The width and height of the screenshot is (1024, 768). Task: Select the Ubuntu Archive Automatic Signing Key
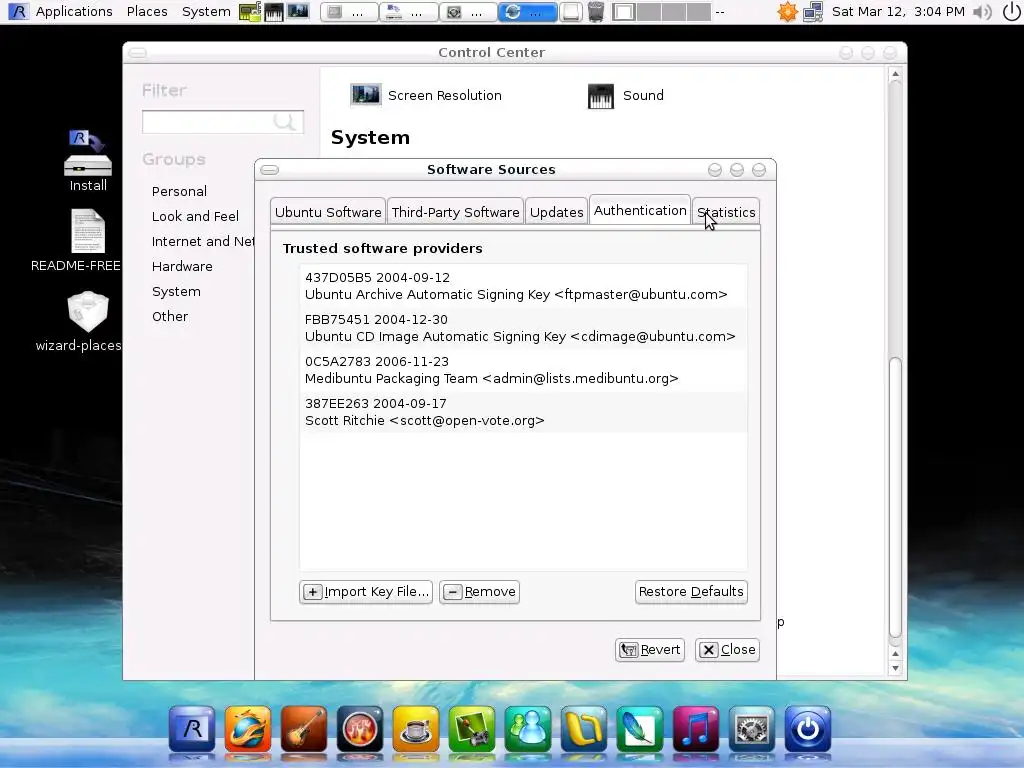click(523, 286)
